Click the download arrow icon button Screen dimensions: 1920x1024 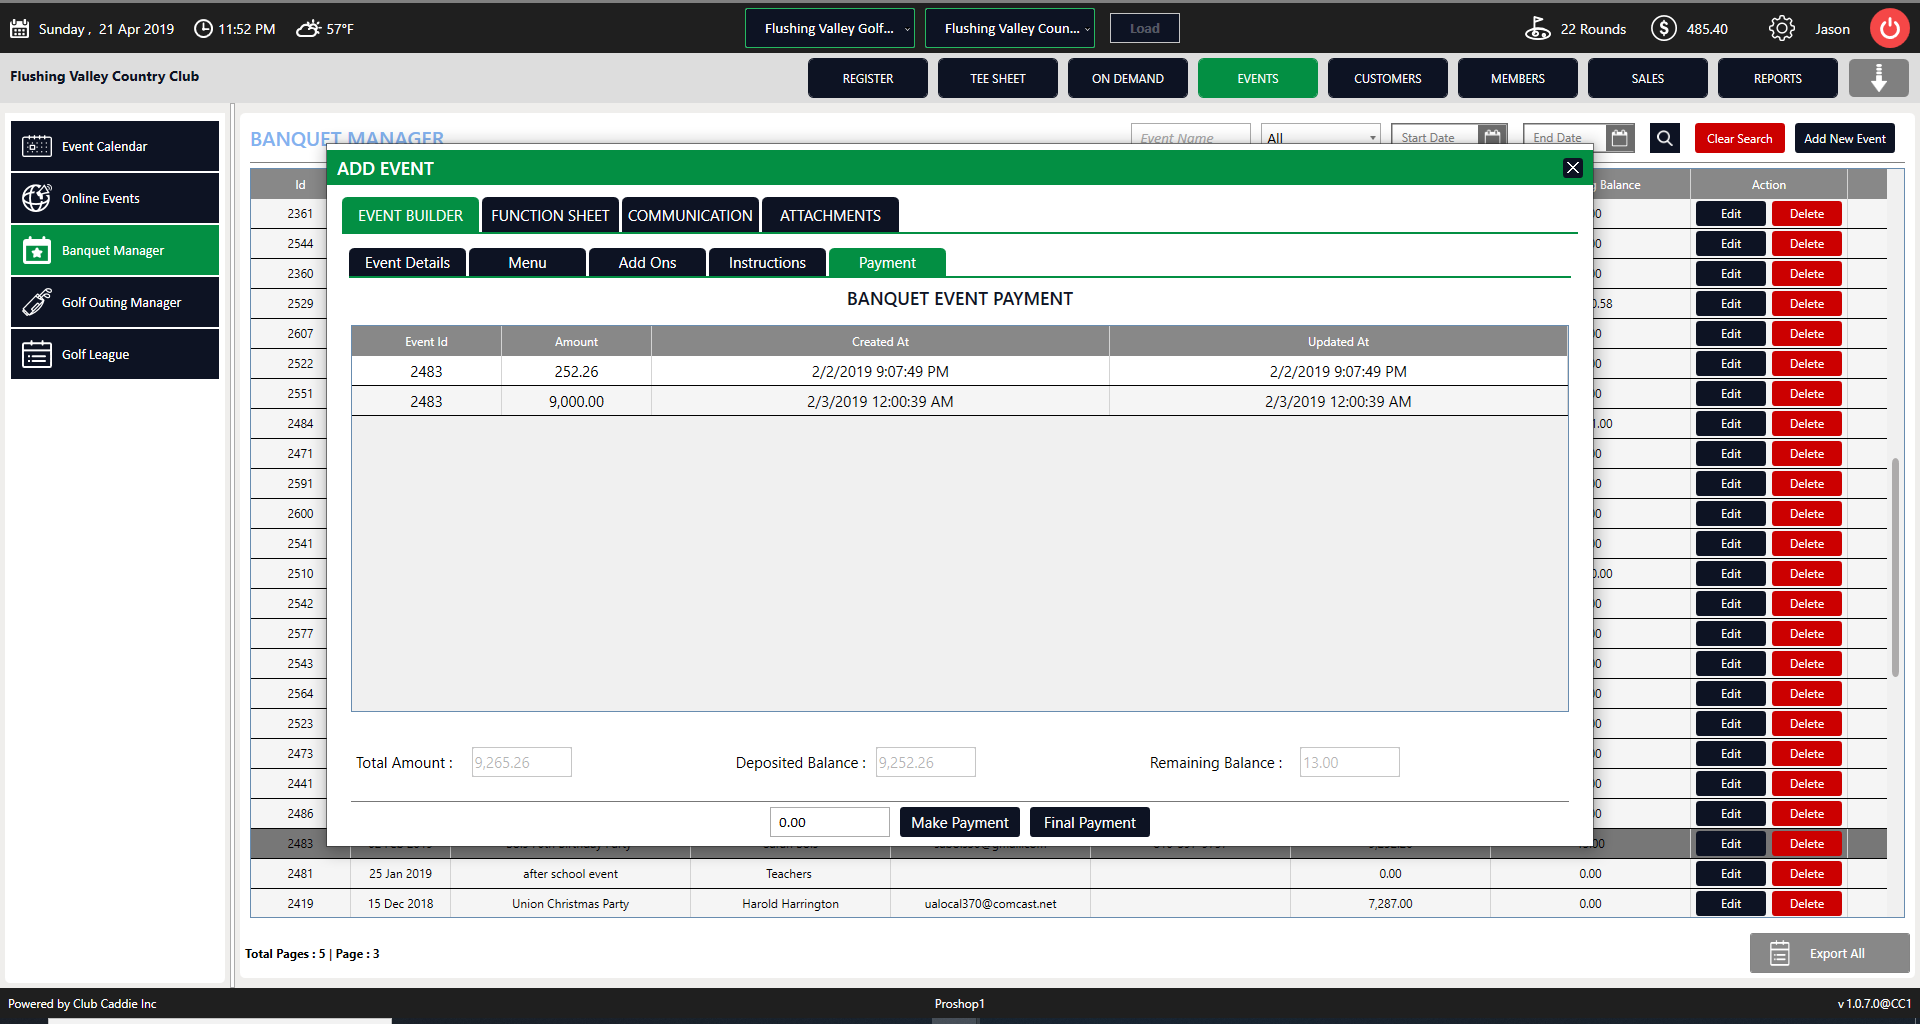pos(1878,78)
